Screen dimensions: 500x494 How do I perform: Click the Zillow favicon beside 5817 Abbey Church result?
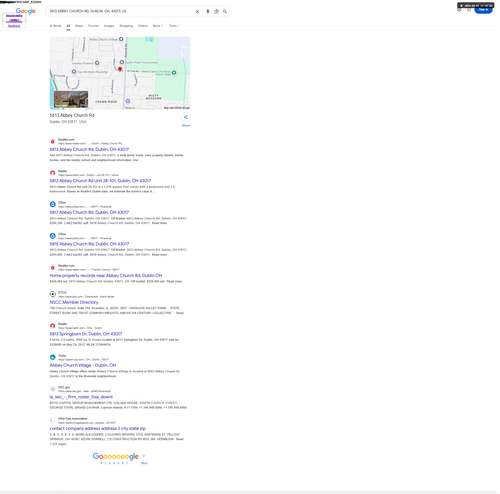coord(52,204)
